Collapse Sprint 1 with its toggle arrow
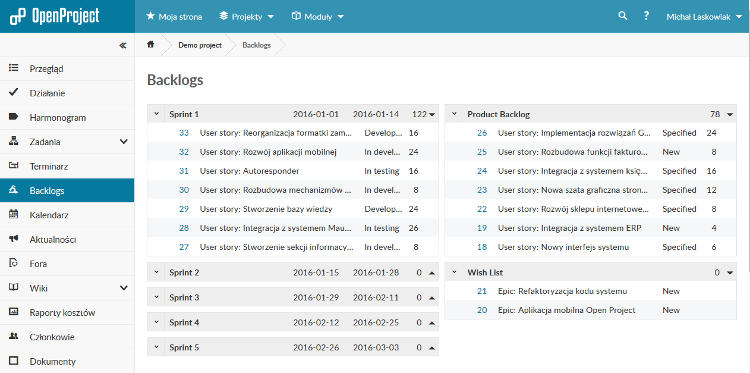The height and width of the screenshot is (373, 750). click(x=156, y=114)
